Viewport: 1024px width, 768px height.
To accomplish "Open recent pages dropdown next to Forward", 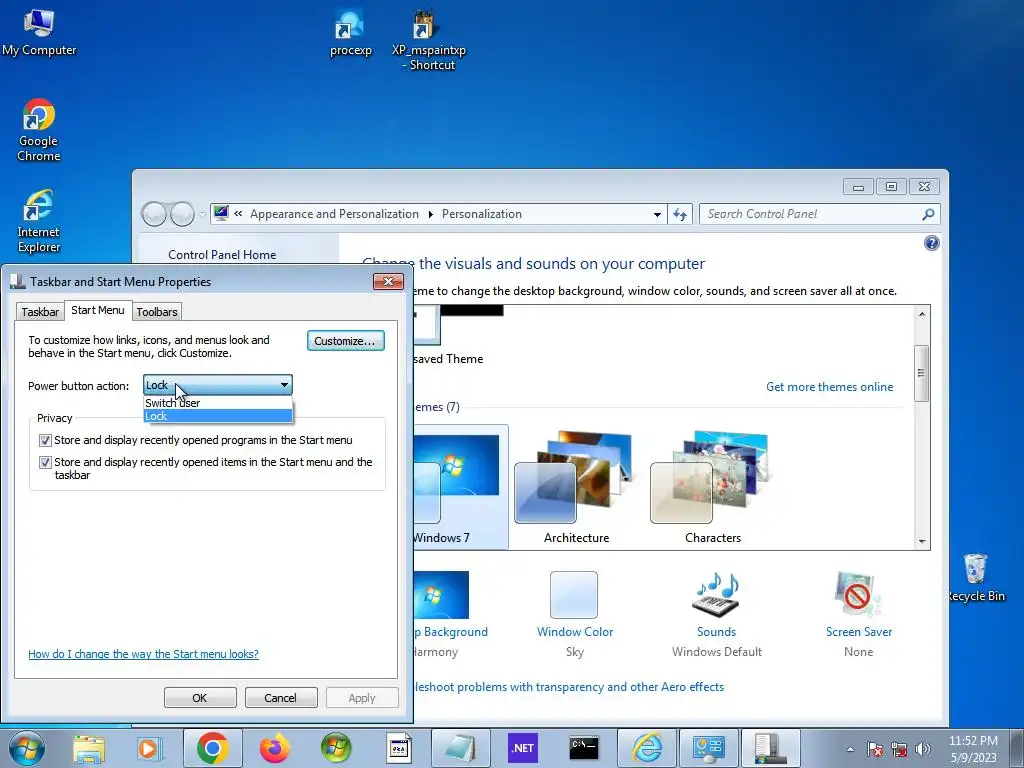I will [x=202, y=214].
